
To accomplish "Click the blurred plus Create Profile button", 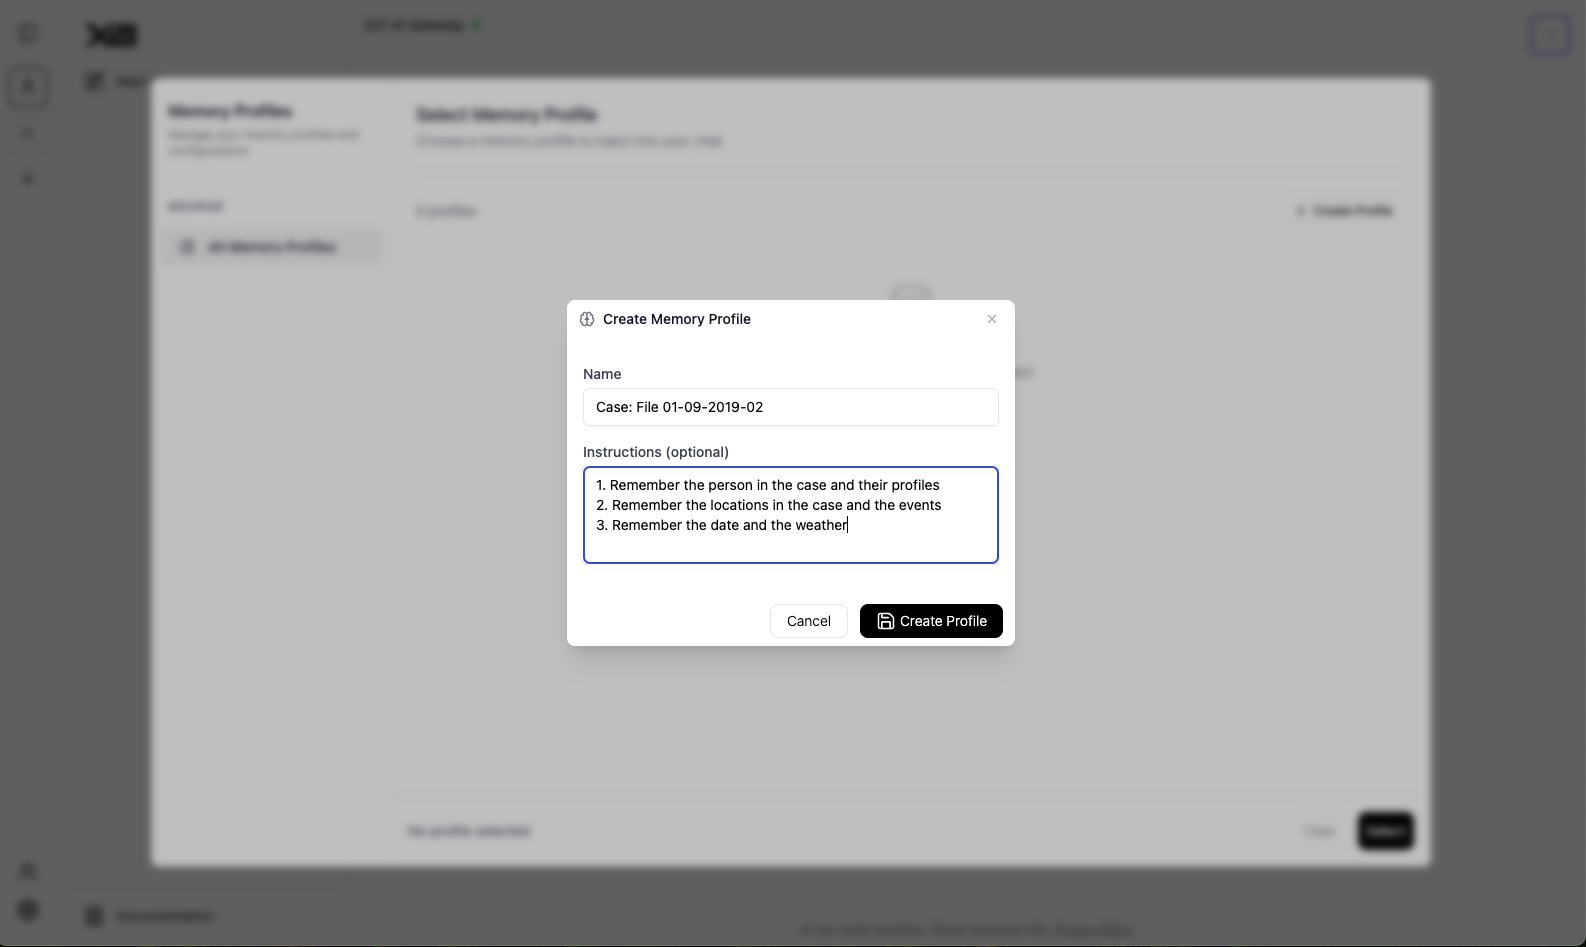I will point(1344,211).
